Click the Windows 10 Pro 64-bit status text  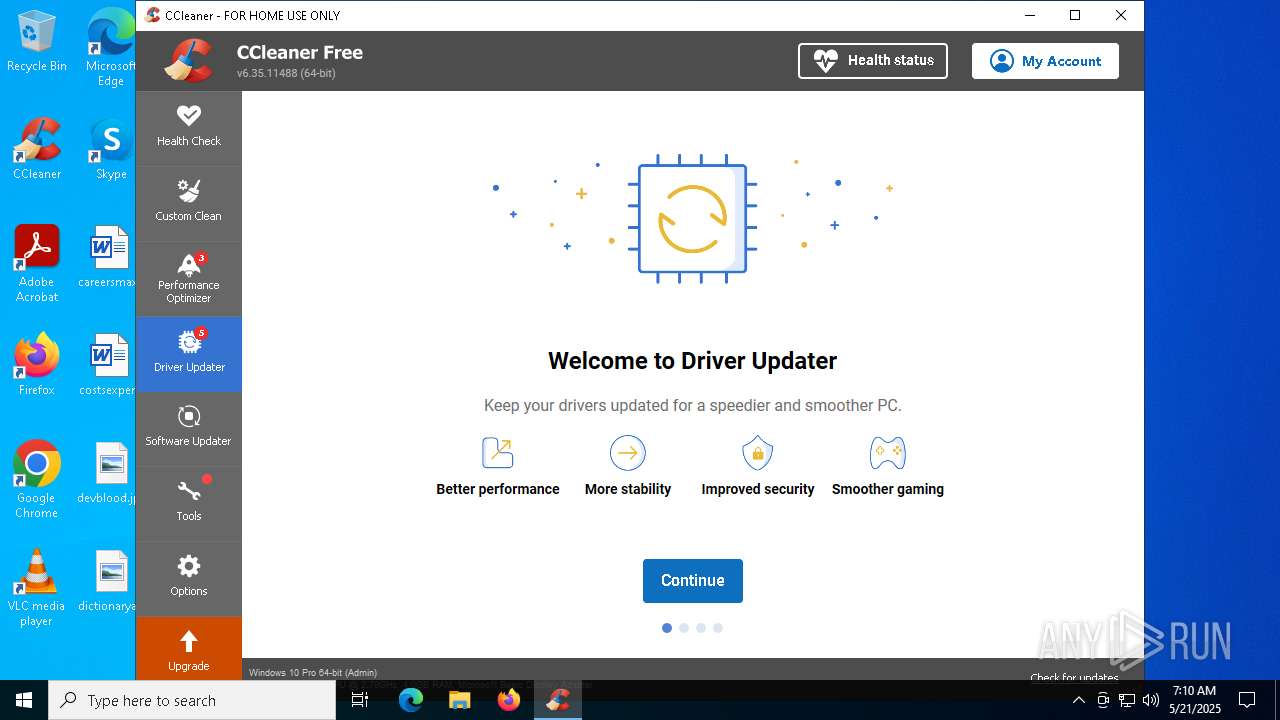pyautogui.click(x=313, y=673)
